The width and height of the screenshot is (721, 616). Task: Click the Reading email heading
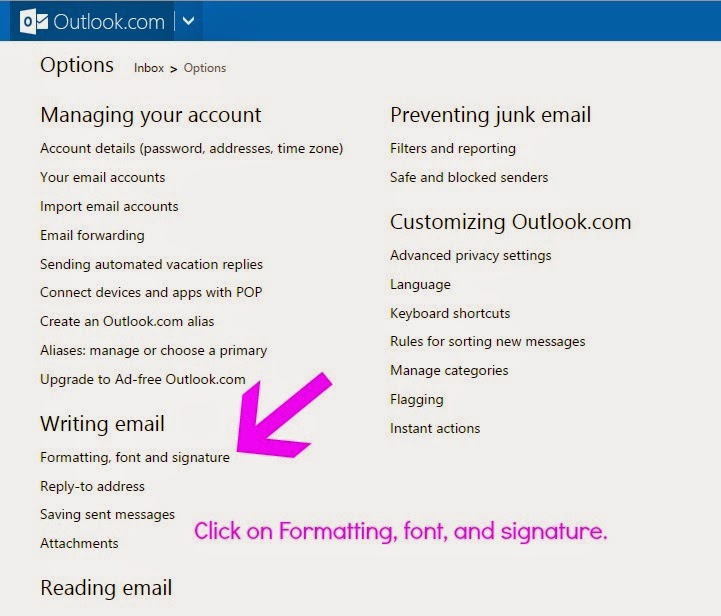106,588
